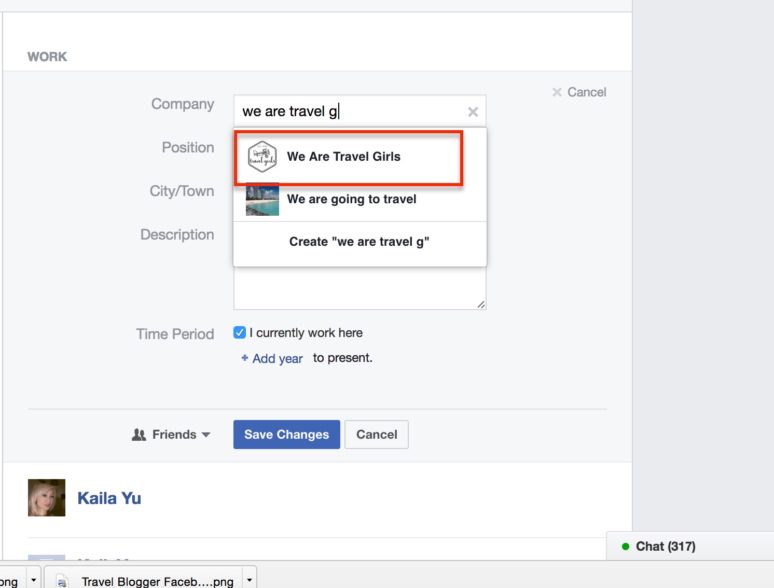Click beach thumbnail for We are going to travel
Screen dimensions: 774x588
pos(262,199)
